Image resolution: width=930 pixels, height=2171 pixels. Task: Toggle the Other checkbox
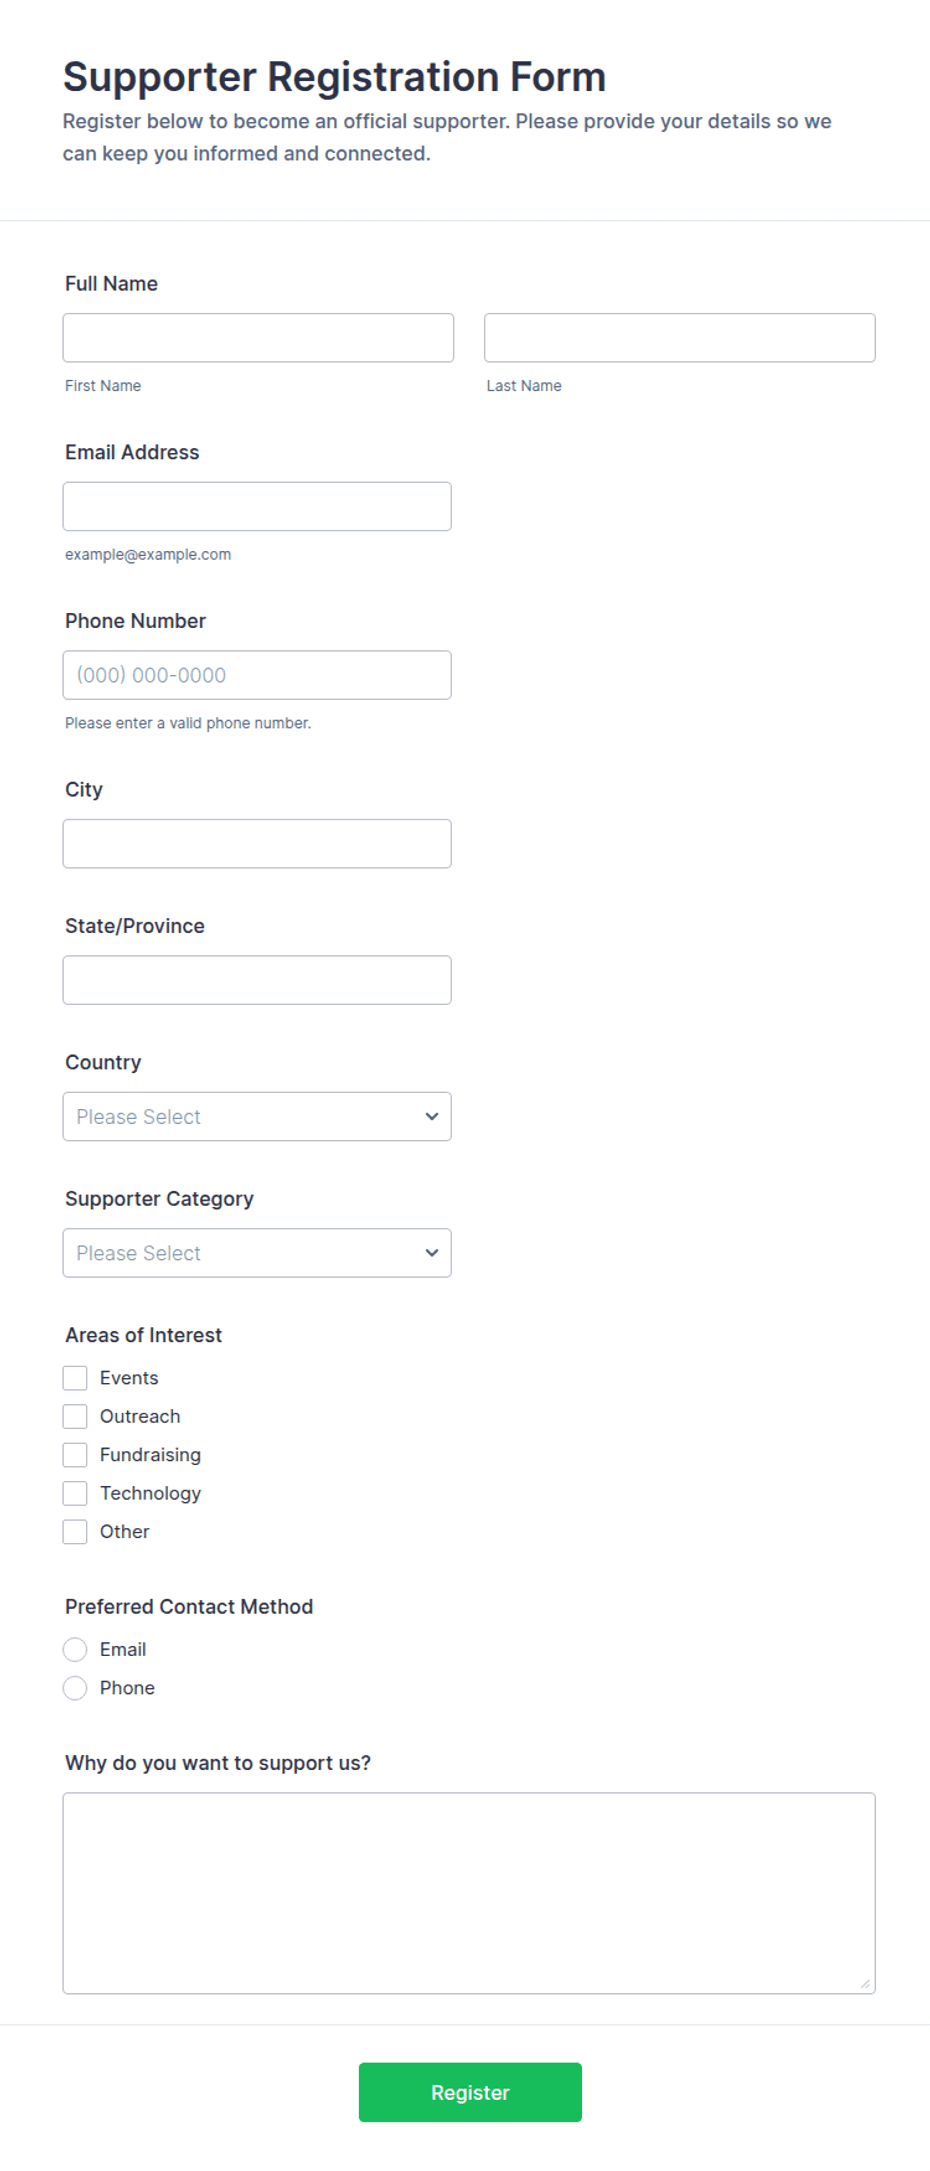tap(75, 1532)
